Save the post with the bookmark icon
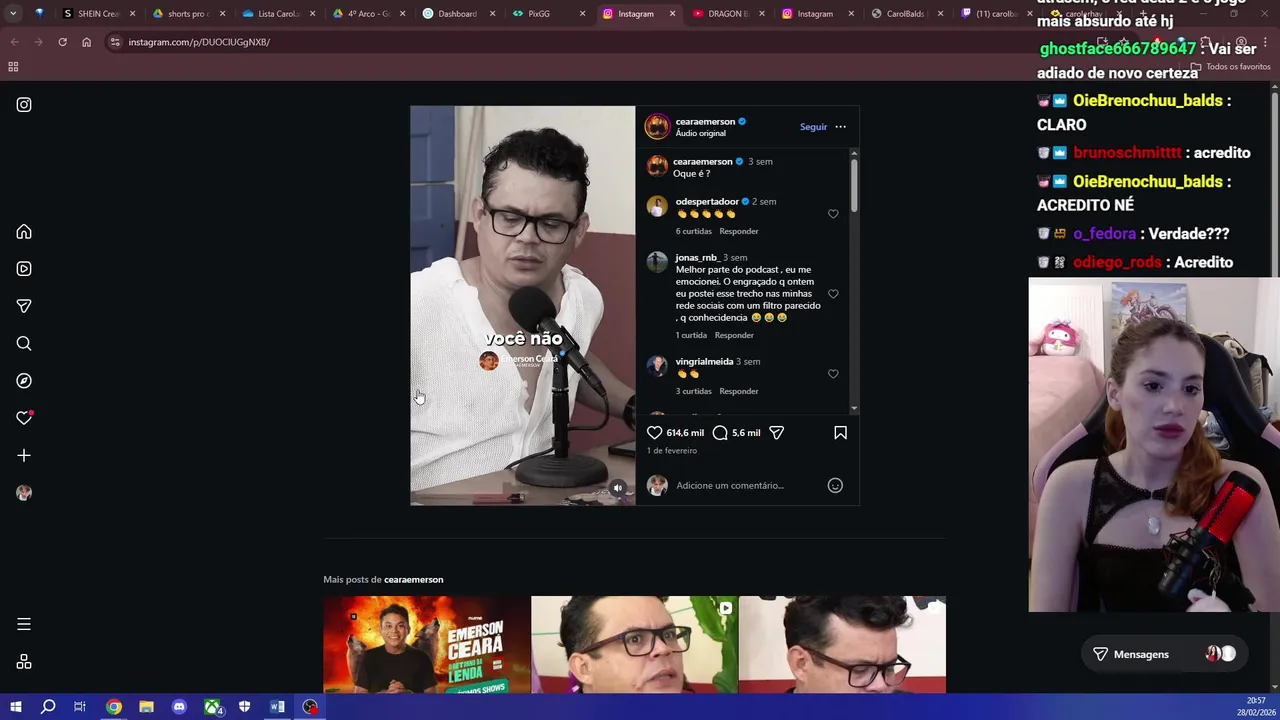 tap(840, 433)
